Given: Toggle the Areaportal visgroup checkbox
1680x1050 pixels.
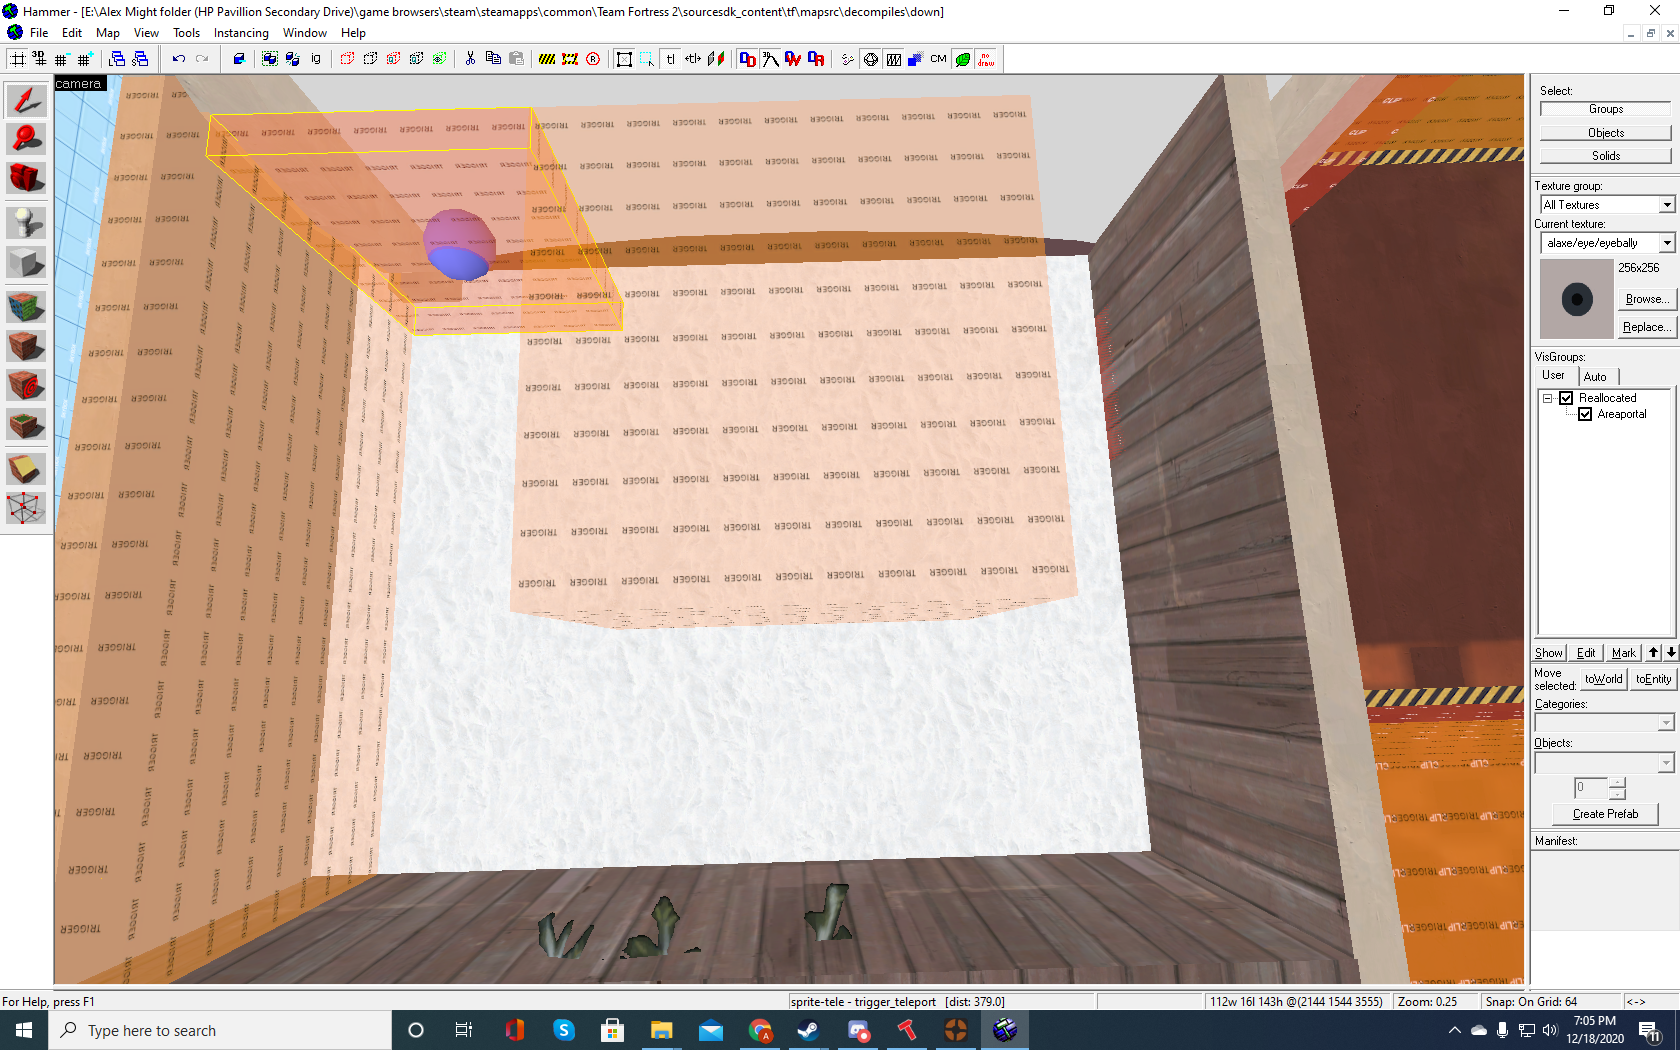Looking at the screenshot, I should point(1585,414).
